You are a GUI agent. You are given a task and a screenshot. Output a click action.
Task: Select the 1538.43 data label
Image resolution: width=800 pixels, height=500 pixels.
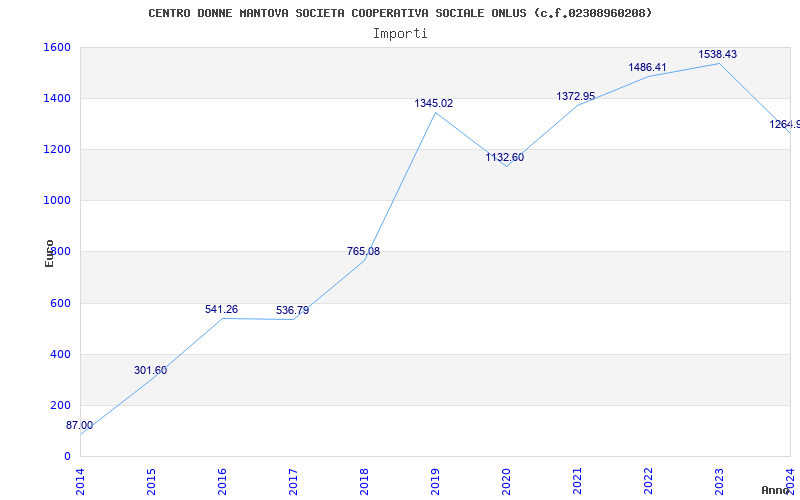pos(717,54)
